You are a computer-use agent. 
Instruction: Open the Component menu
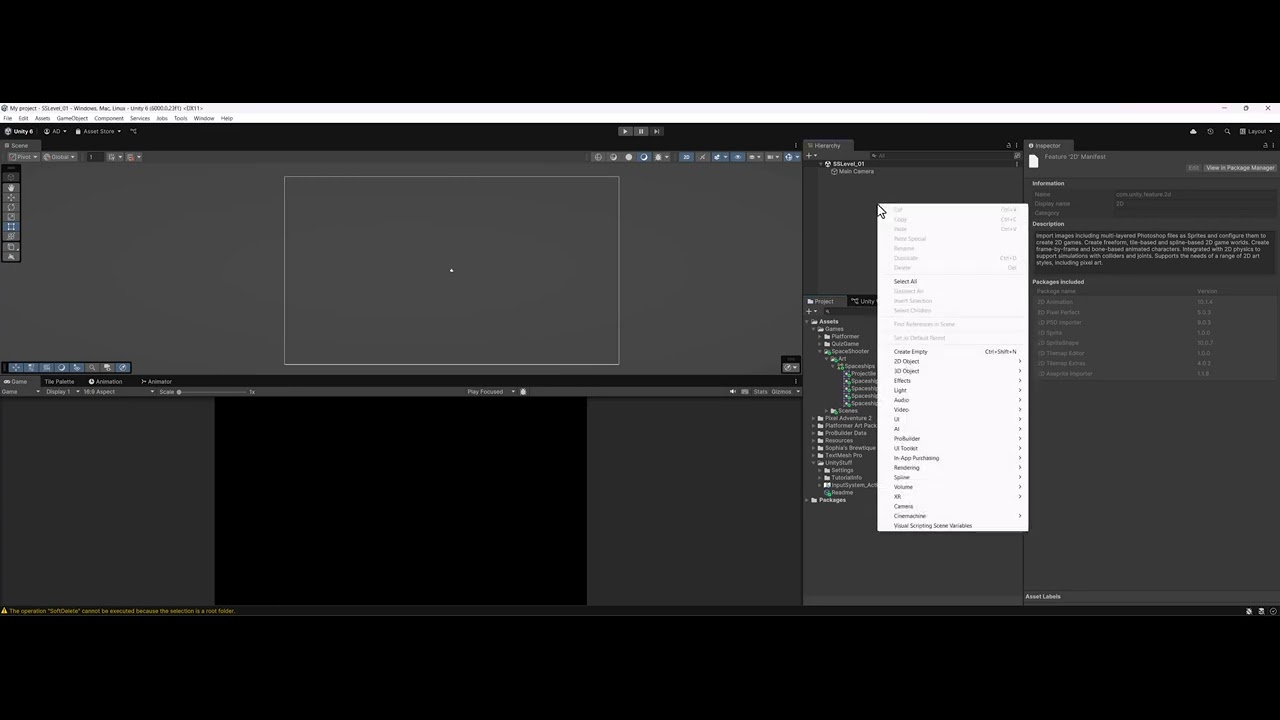109,118
